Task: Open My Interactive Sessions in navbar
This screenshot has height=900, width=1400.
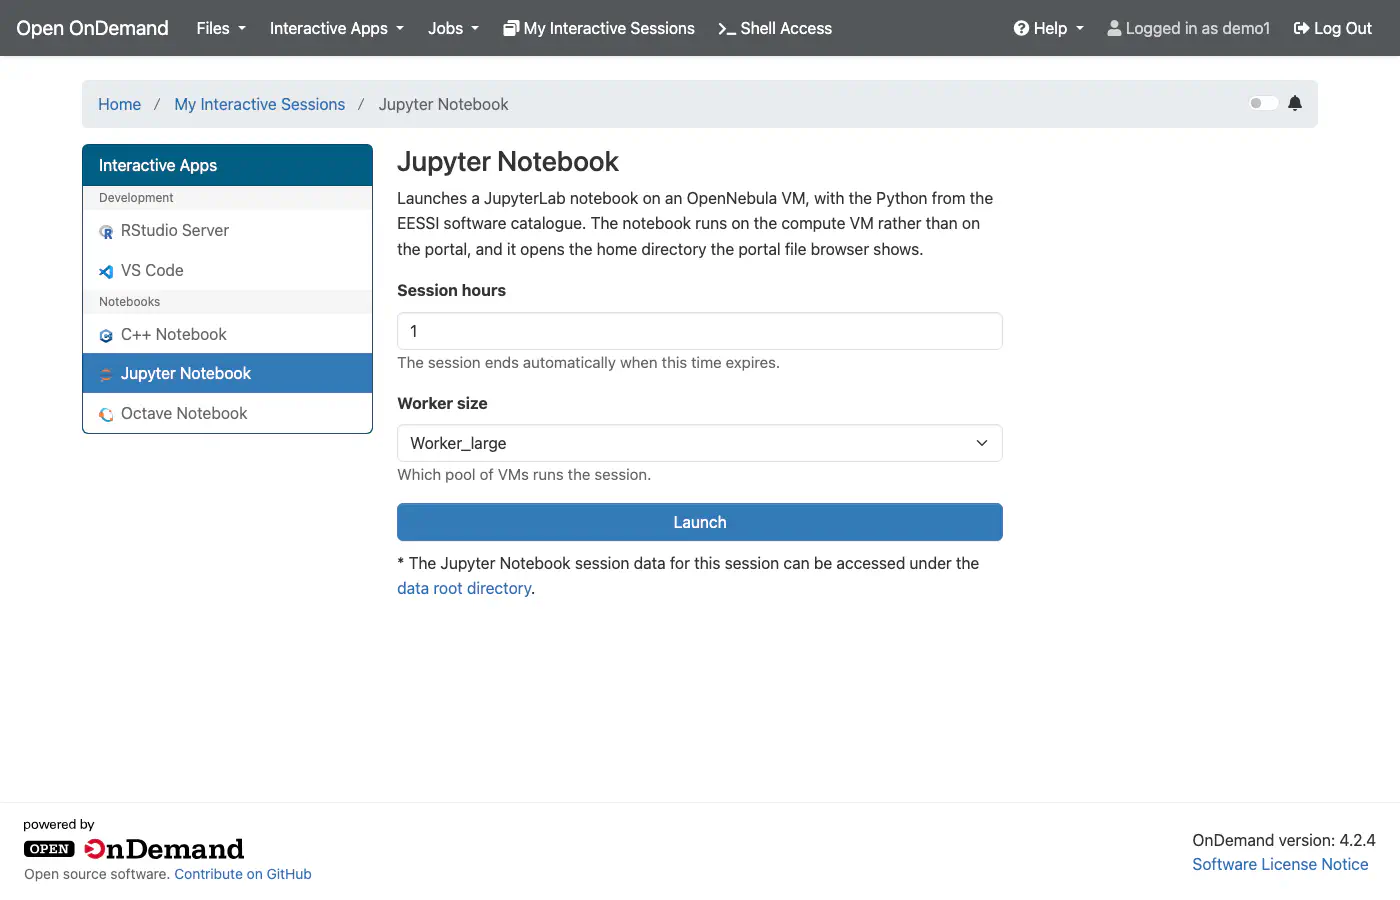Action: (x=599, y=28)
